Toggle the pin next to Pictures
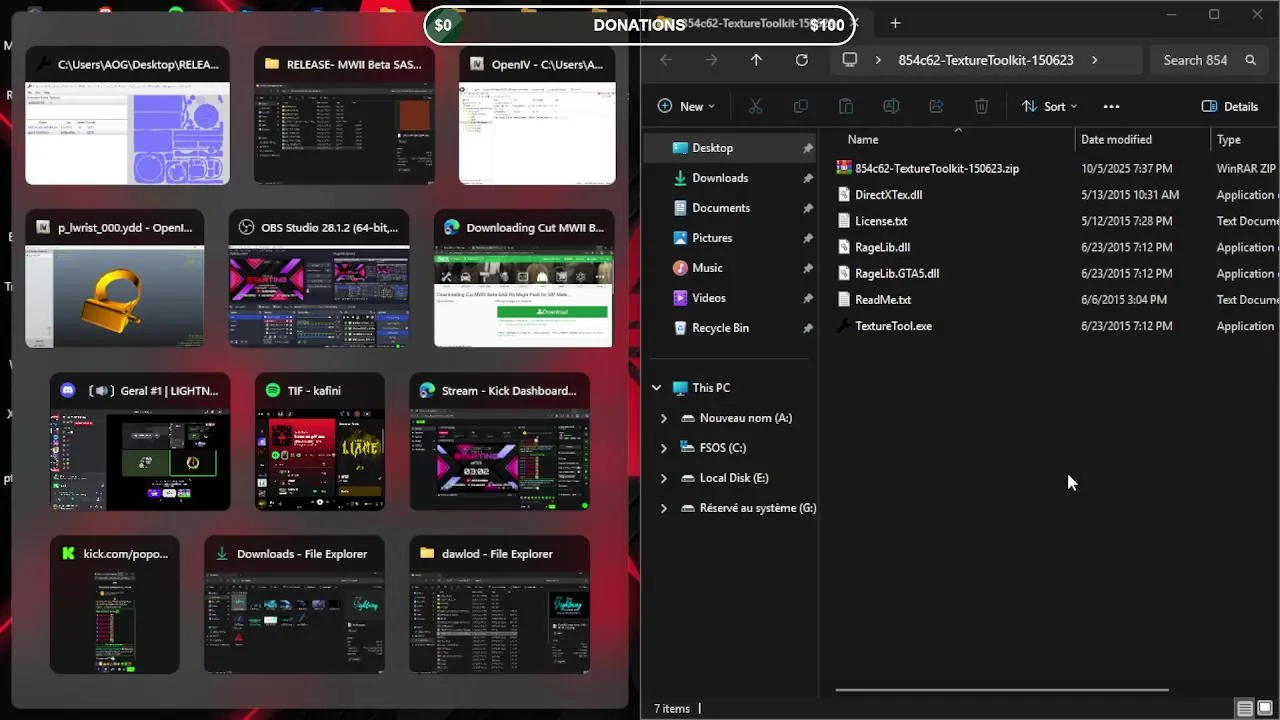This screenshot has width=1280, height=720. [x=807, y=238]
